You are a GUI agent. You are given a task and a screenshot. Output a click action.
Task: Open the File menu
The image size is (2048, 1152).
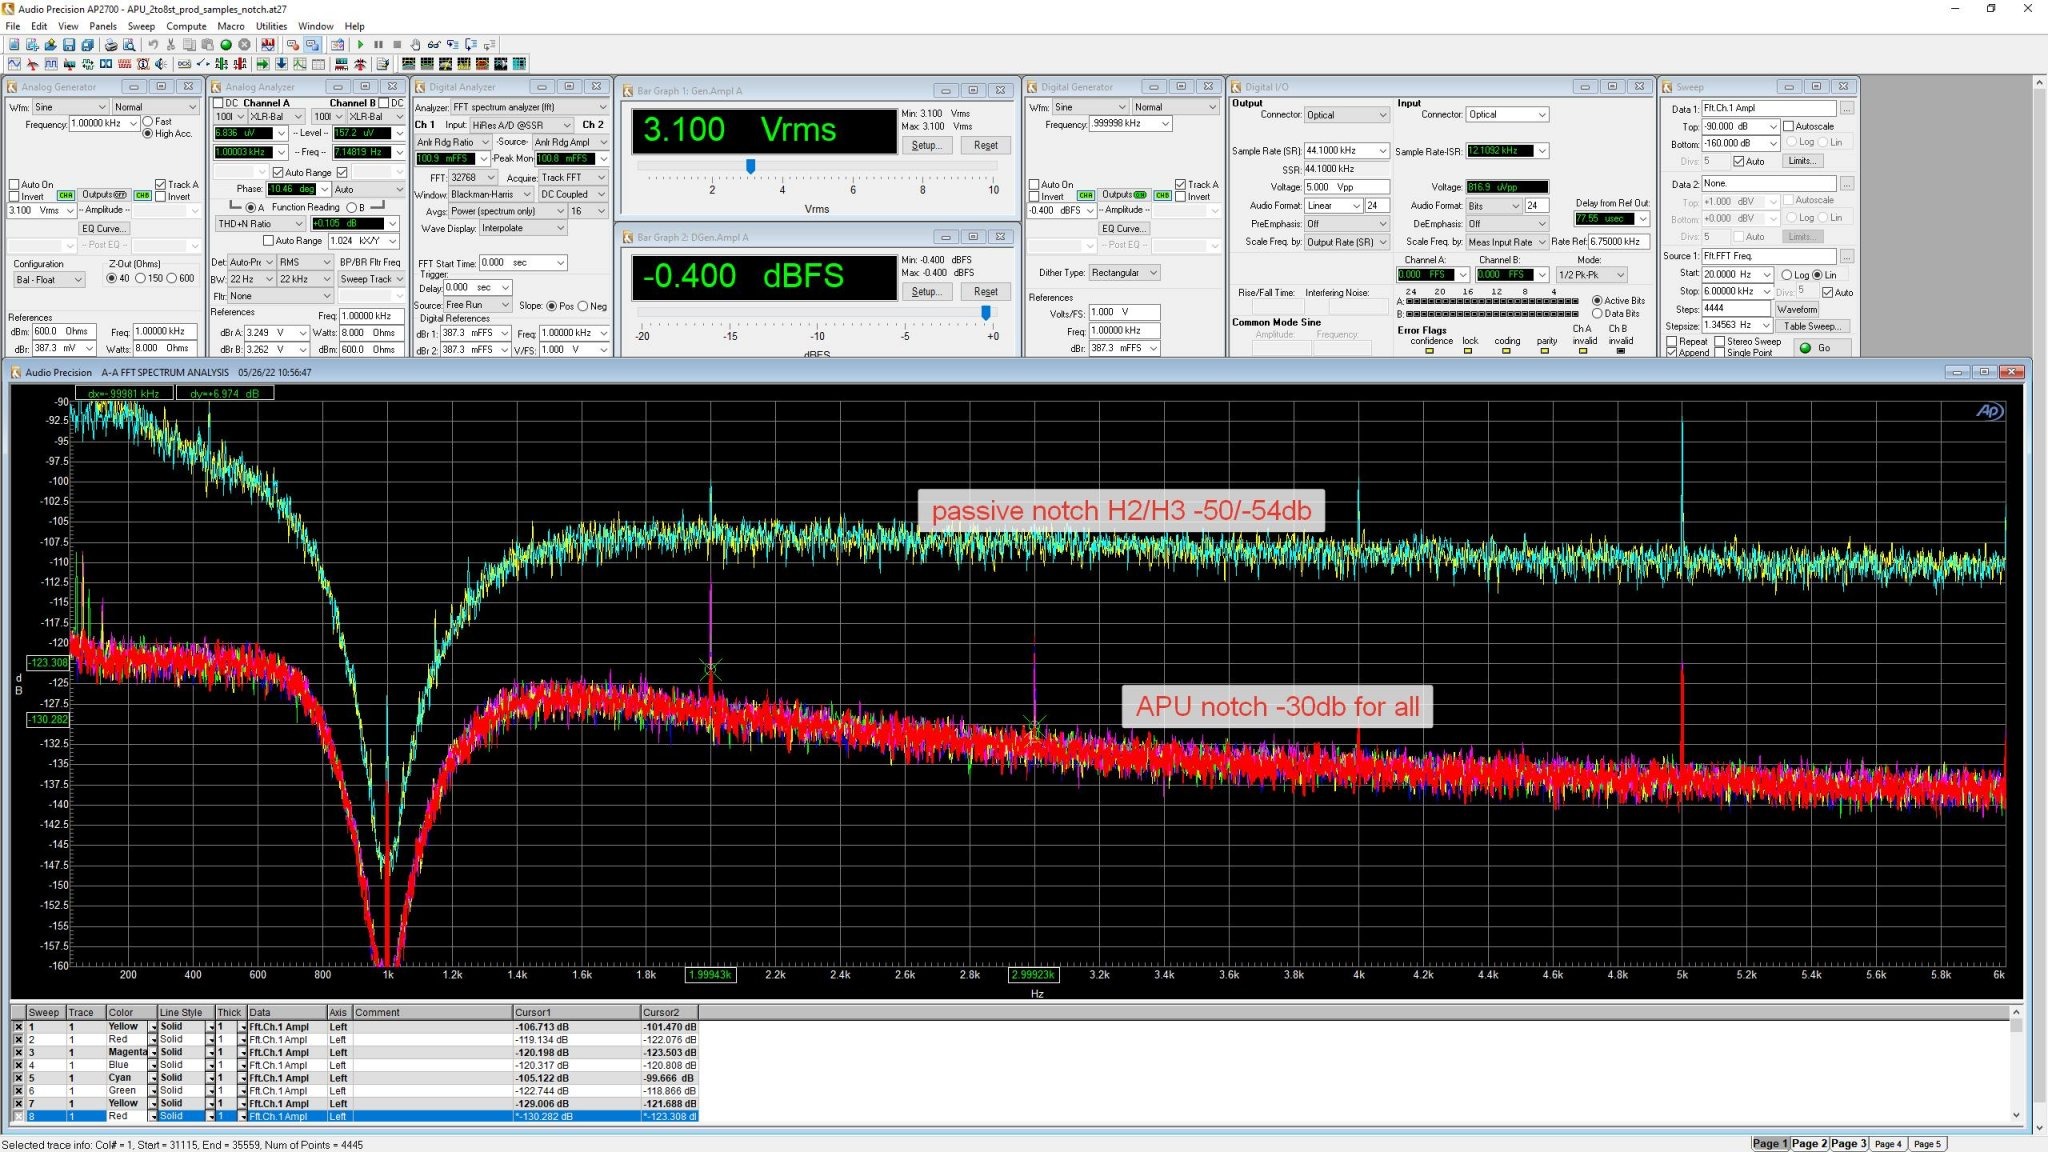click(x=12, y=26)
